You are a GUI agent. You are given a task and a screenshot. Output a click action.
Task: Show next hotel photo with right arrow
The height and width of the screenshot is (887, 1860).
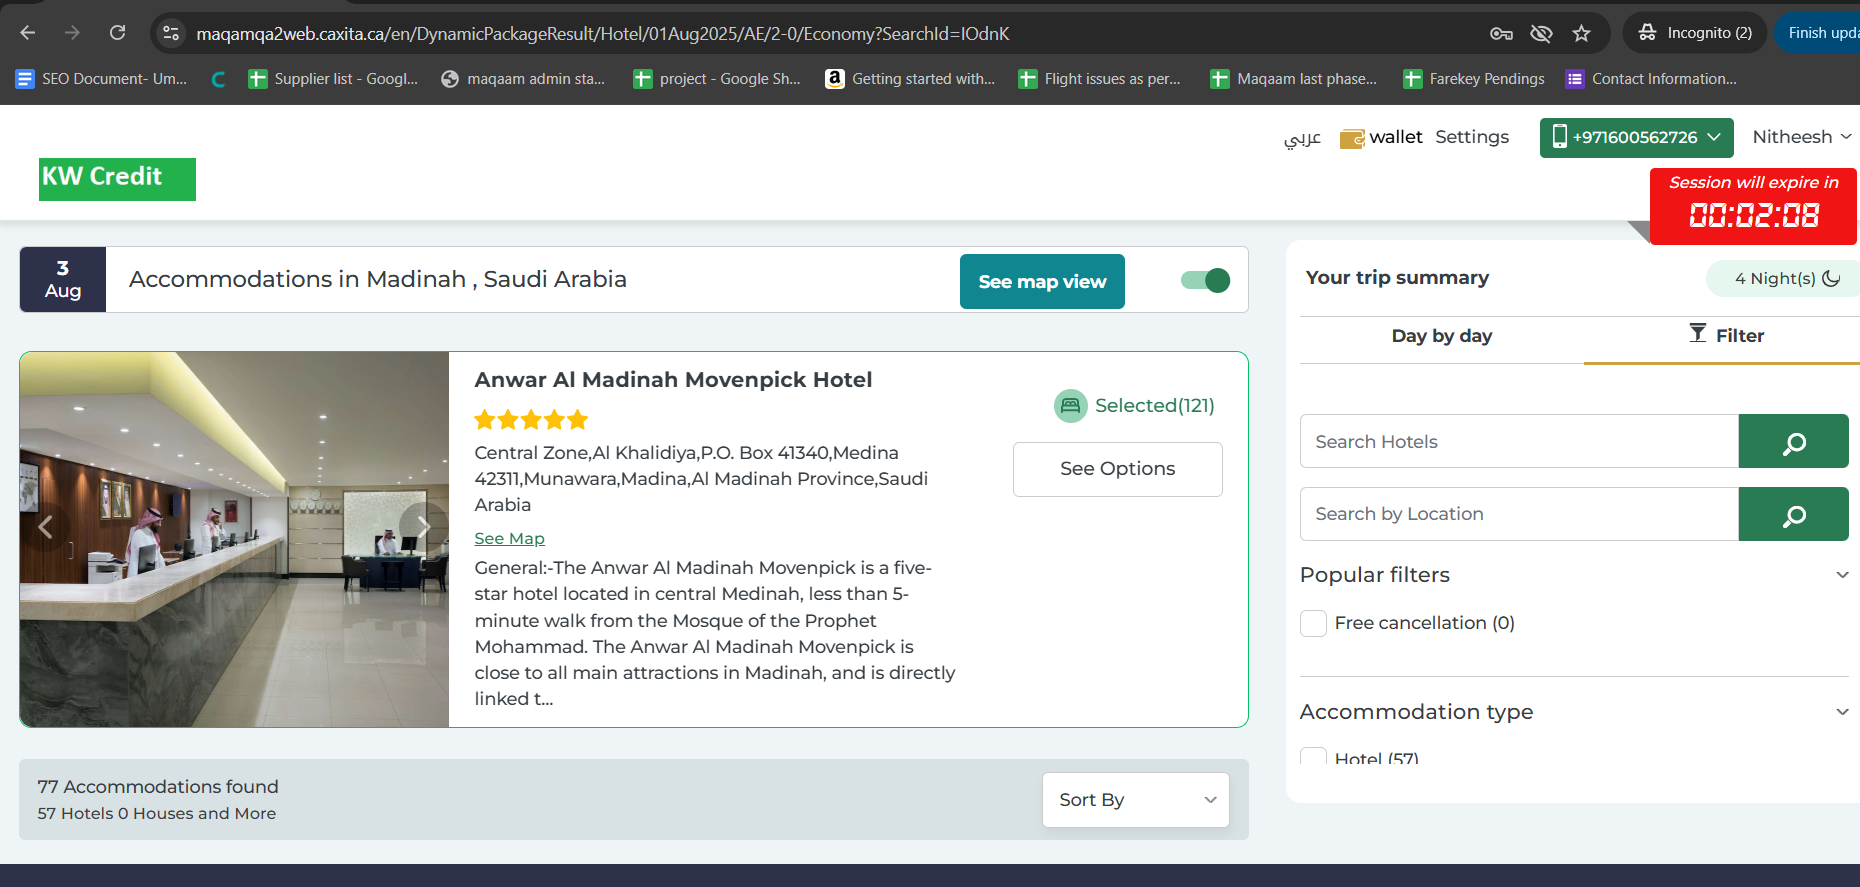coord(423,526)
